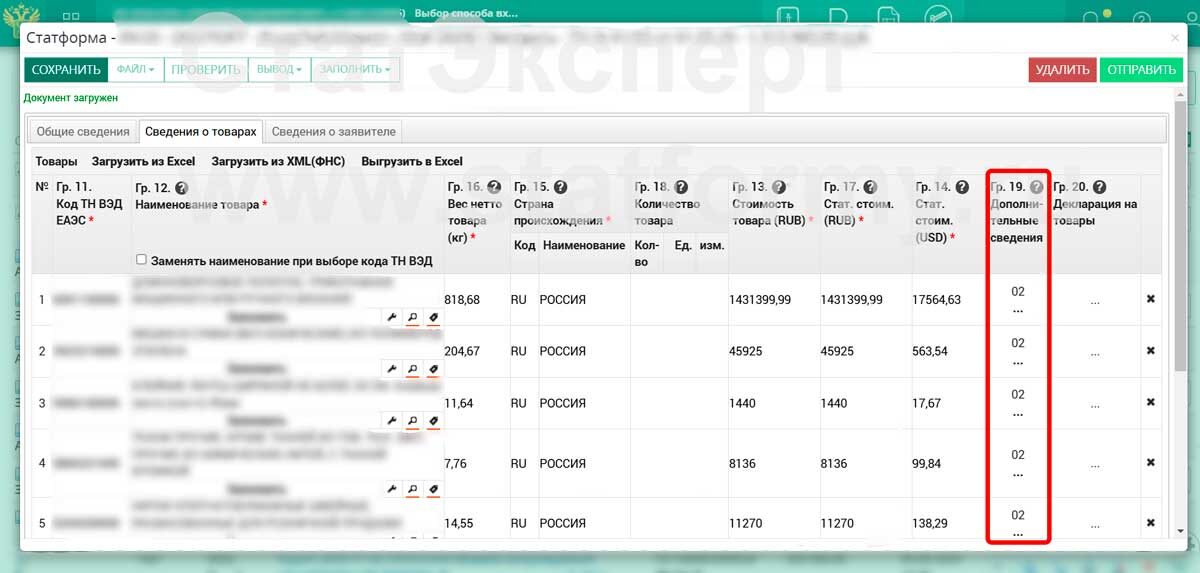
Task: Click the Товары menu item
Action: coord(56,161)
